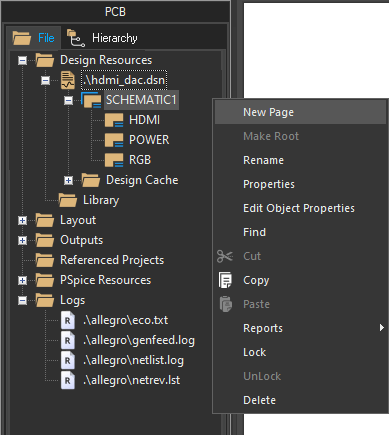Select the Library folder label
Screen dimensions: 389x435
coord(101,200)
